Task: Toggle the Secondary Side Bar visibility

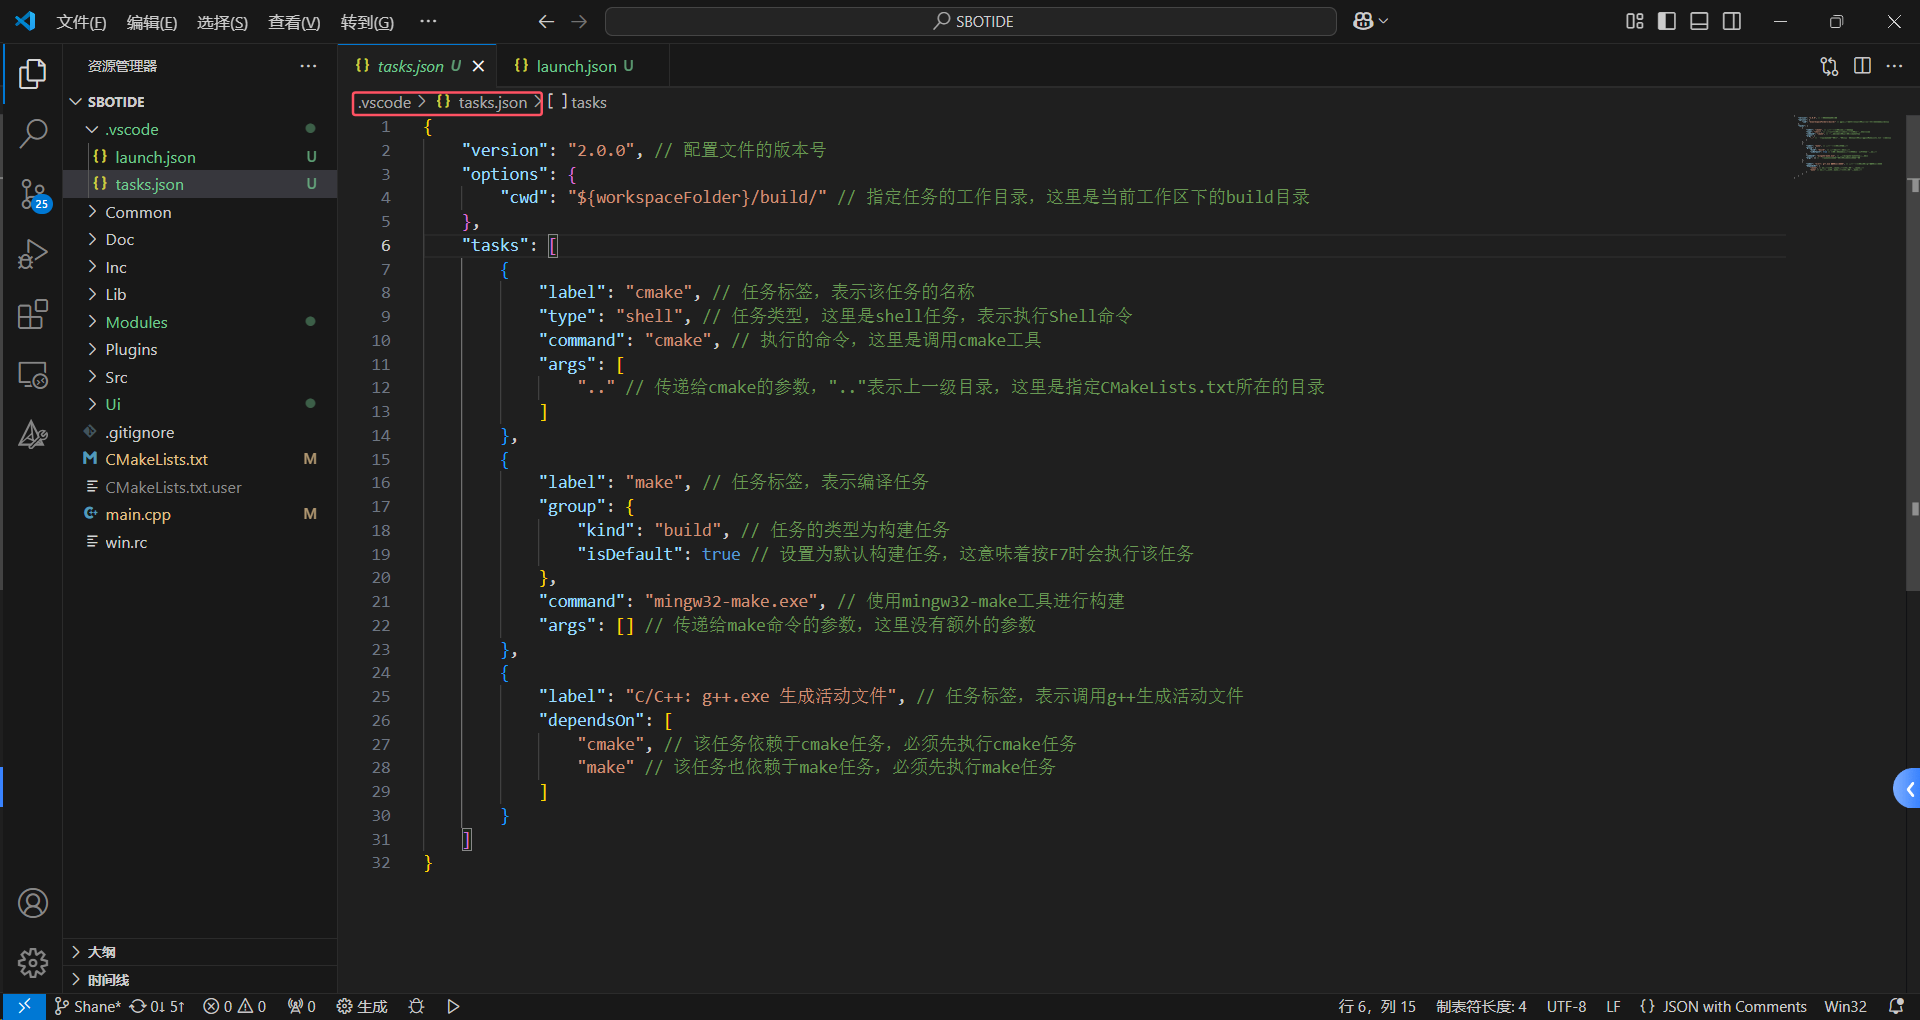Action: click(x=1732, y=21)
